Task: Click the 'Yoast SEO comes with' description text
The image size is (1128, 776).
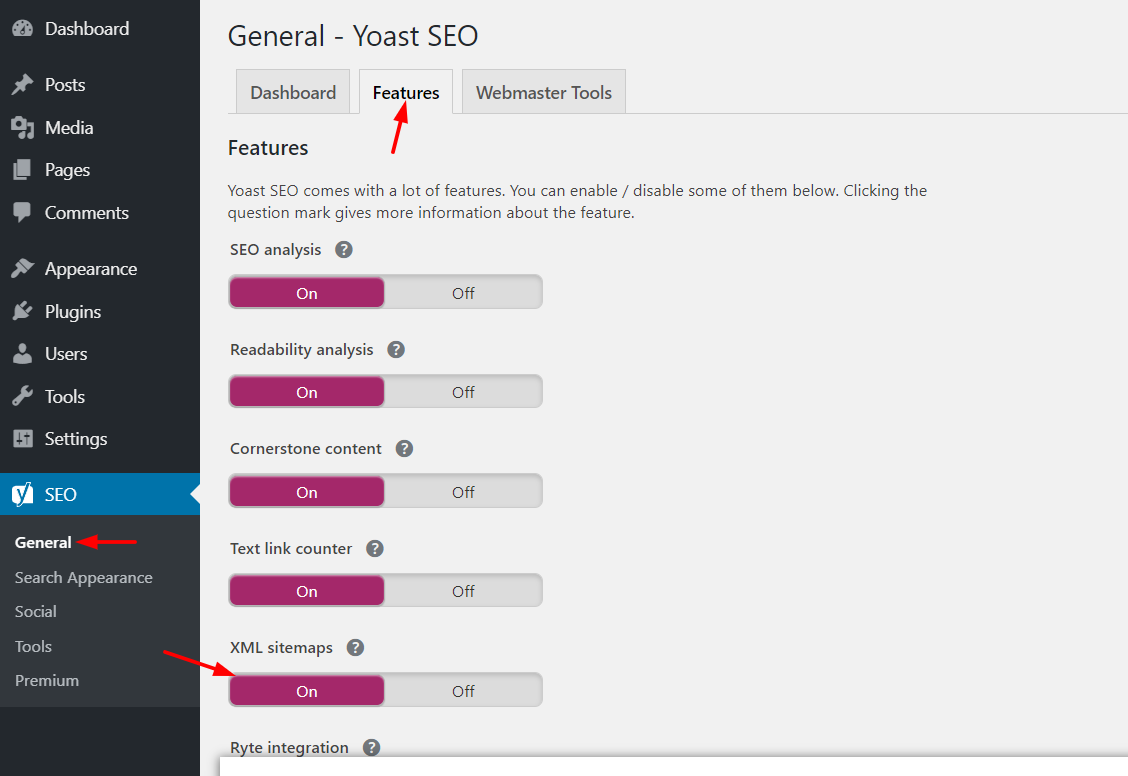Action: [x=578, y=201]
